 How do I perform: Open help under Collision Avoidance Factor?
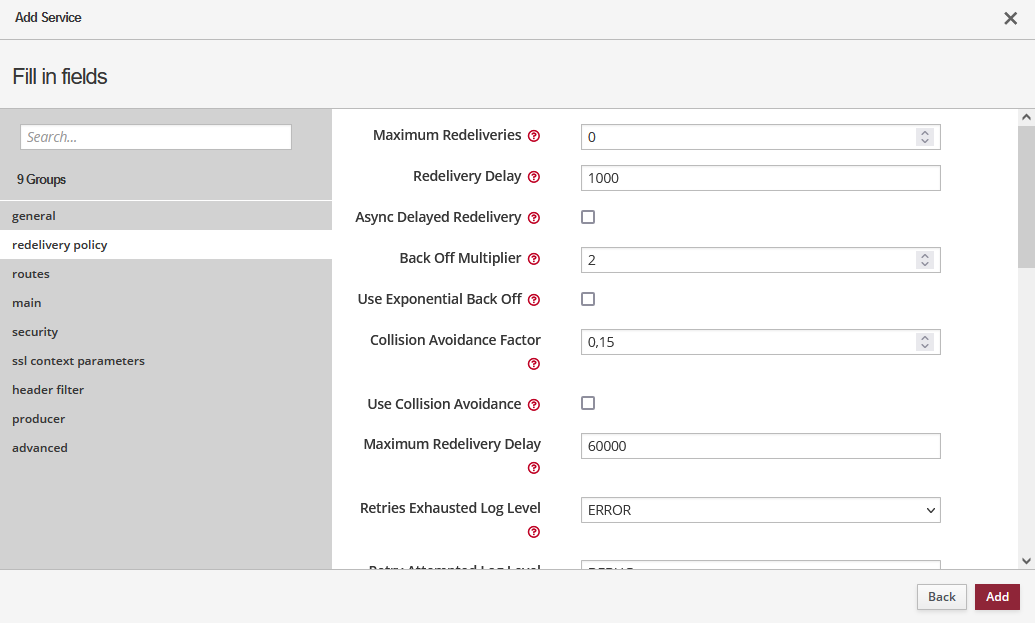pos(534,364)
